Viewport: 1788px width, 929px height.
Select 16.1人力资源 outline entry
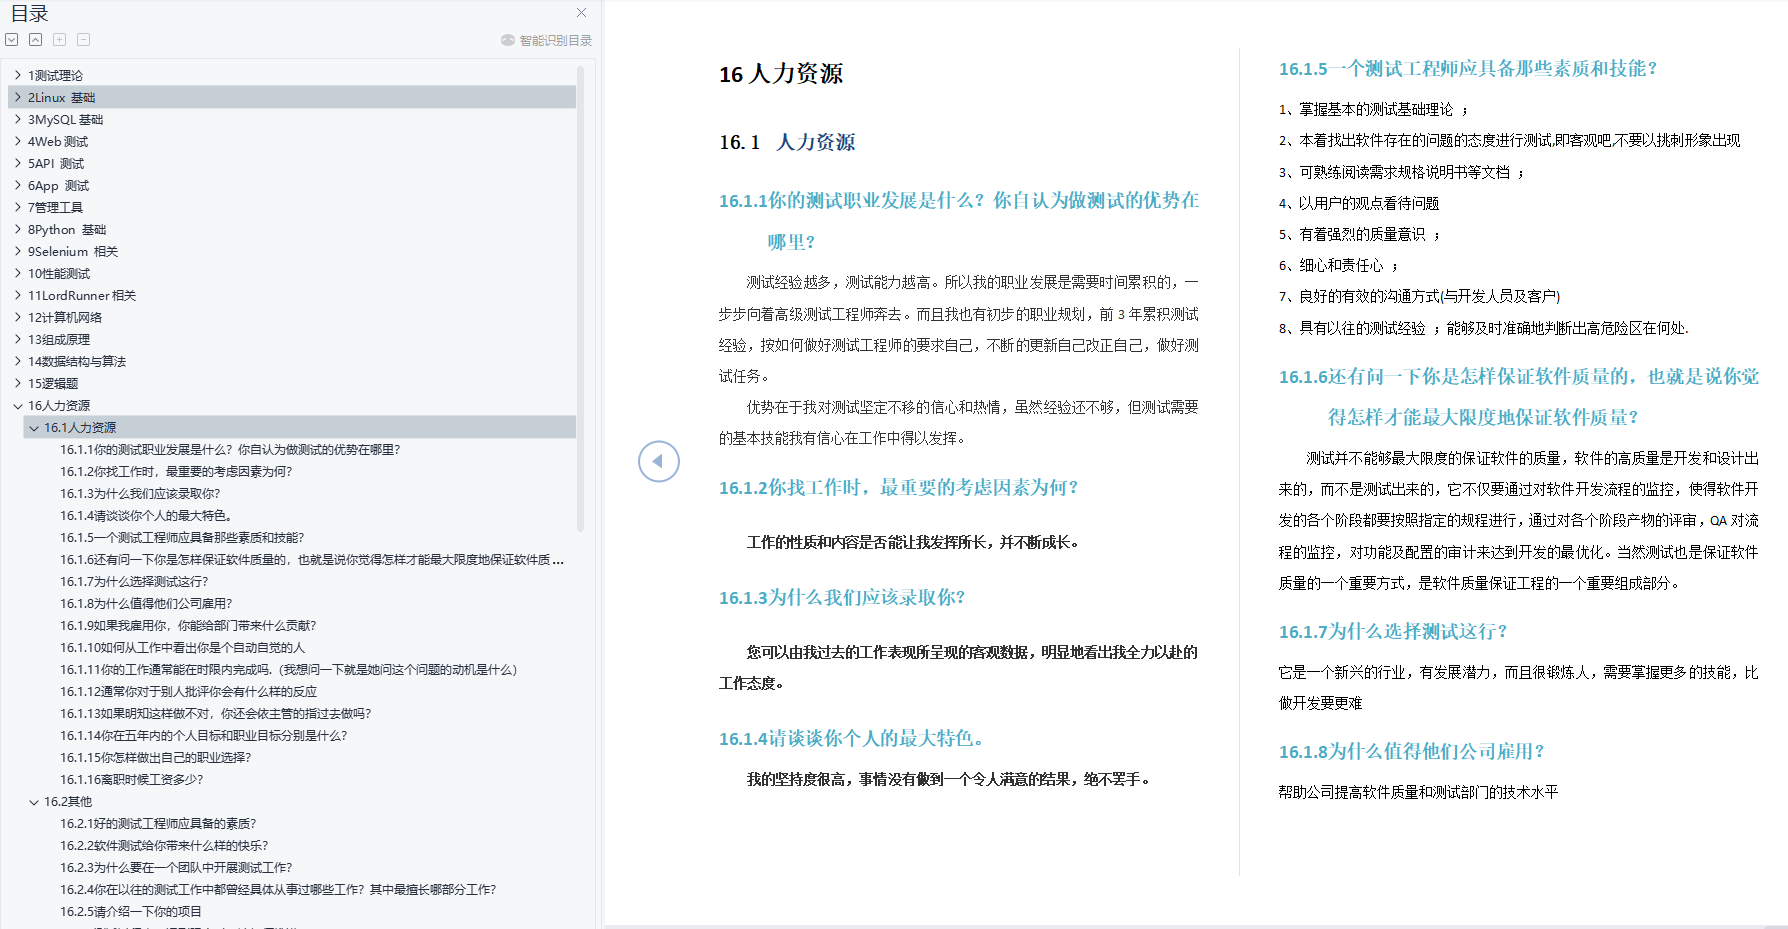click(300, 427)
